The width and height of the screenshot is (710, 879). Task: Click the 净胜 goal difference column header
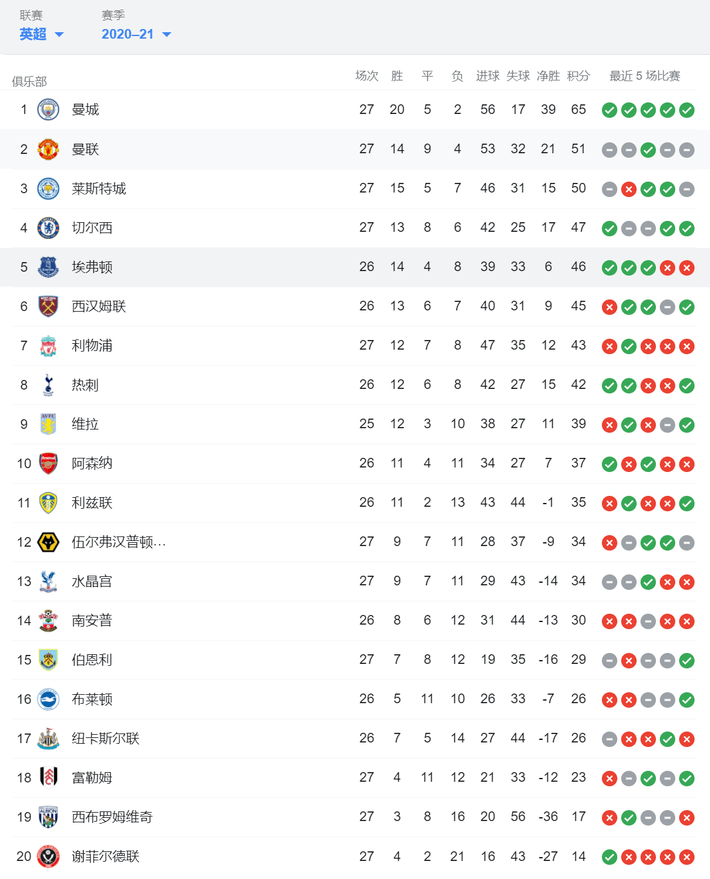click(x=548, y=76)
